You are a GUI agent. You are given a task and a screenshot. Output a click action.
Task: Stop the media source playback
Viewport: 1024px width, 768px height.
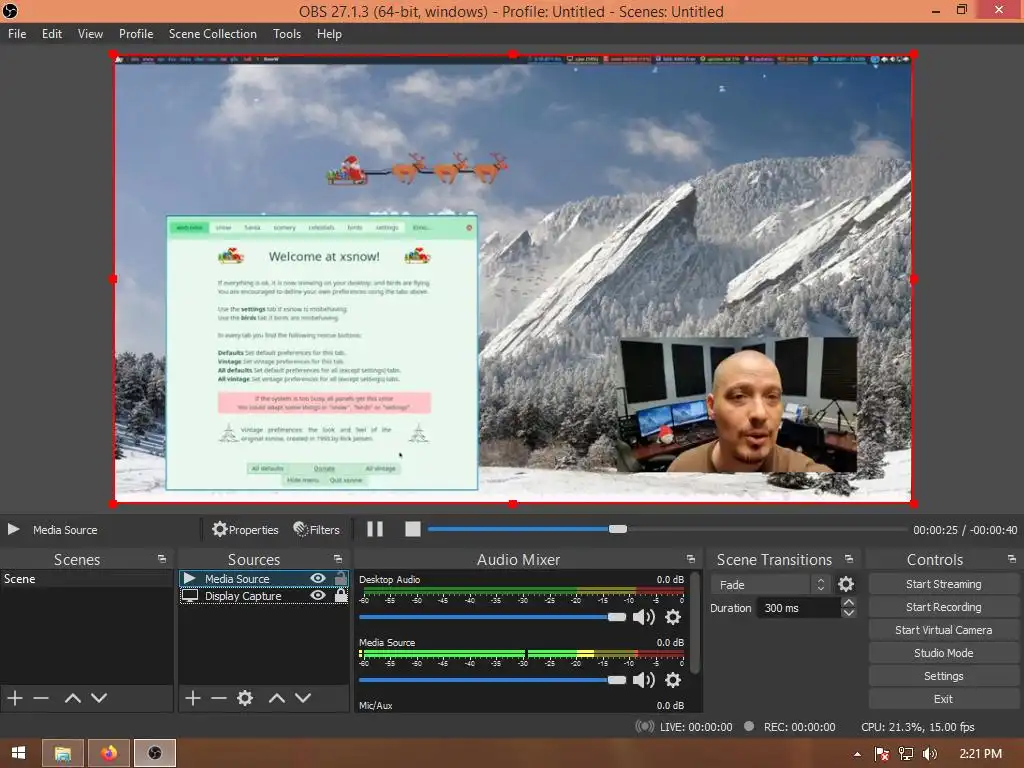click(x=413, y=529)
